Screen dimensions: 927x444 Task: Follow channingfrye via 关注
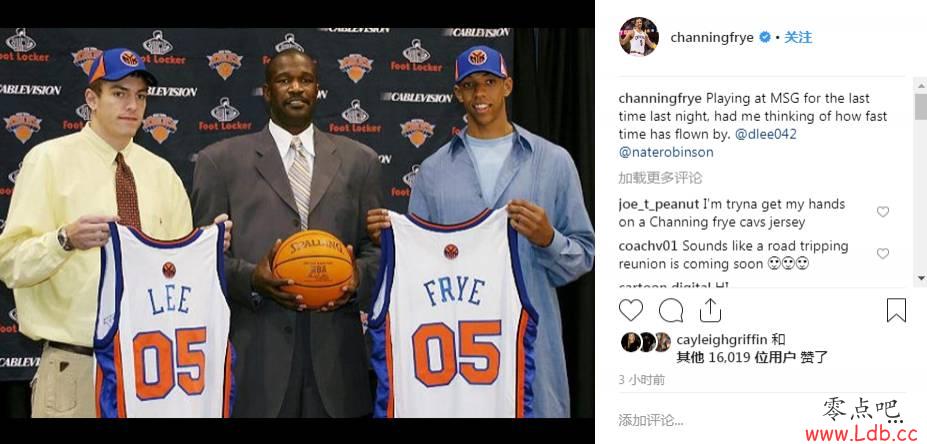click(798, 37)
